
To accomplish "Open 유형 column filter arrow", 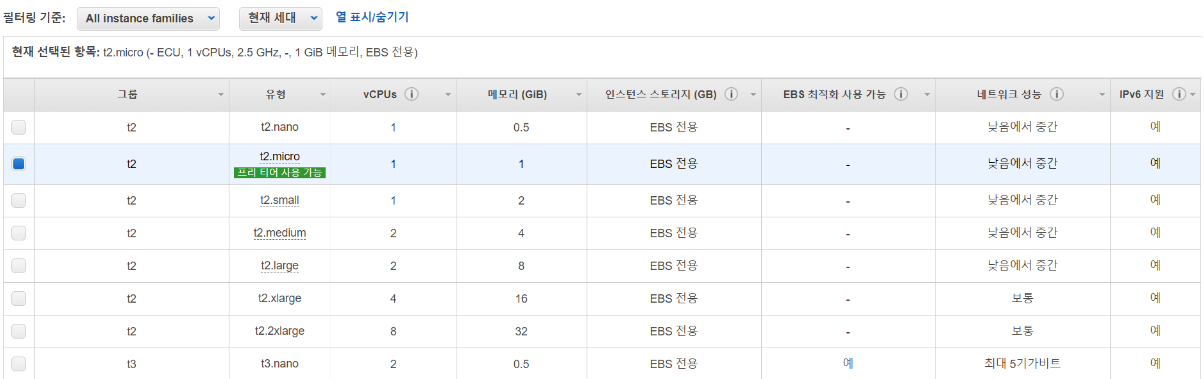I will (x=323, y=95).
